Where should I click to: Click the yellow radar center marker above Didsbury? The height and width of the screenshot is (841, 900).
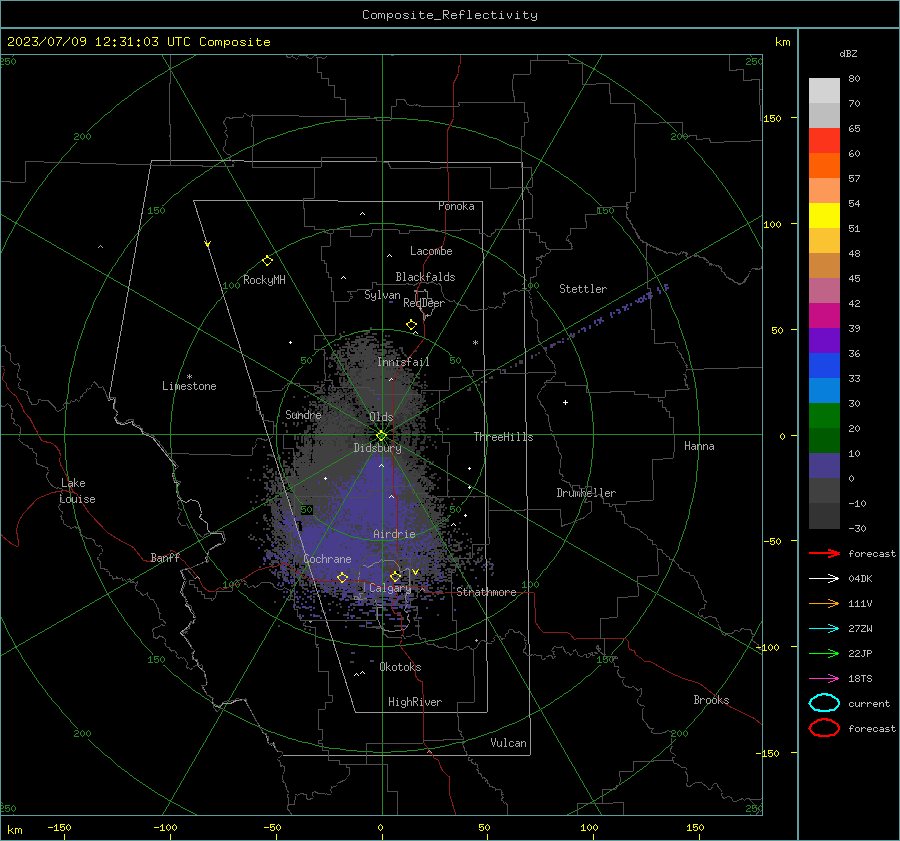pos(381,435)
